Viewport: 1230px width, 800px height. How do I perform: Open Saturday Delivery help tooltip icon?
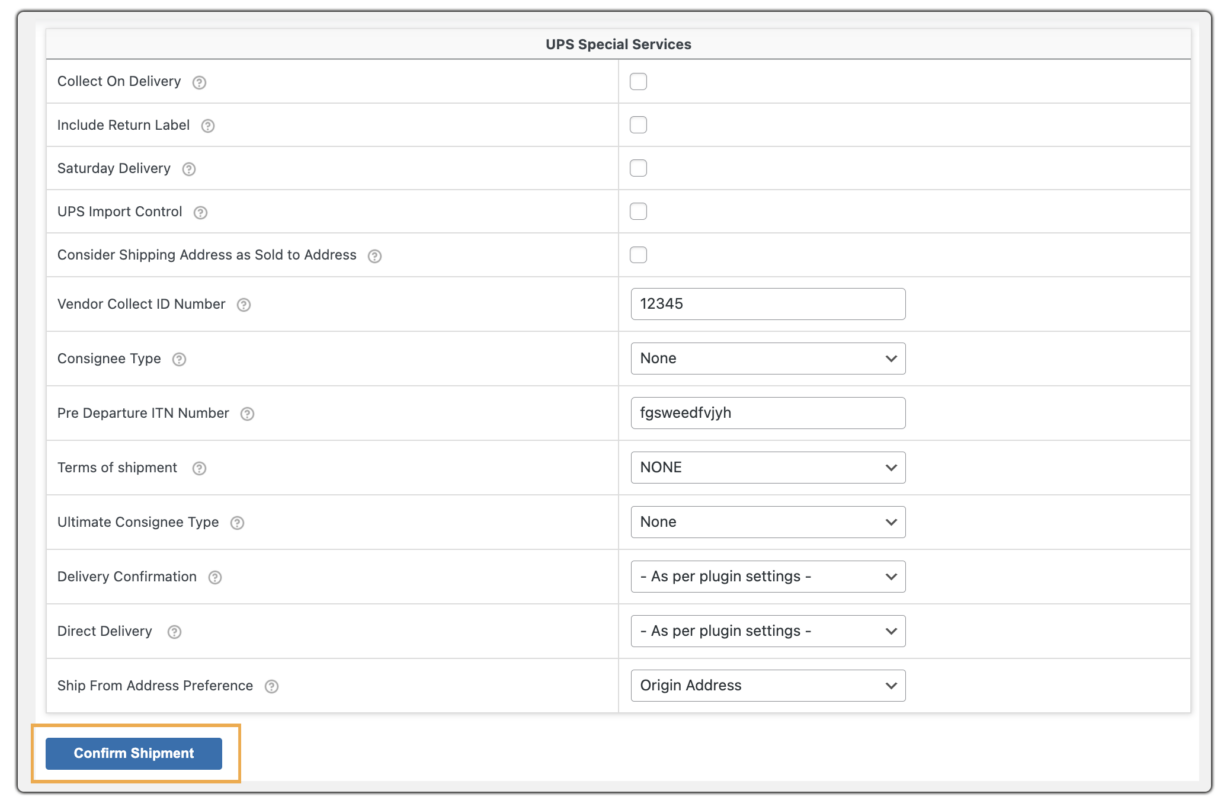(x=189, y=169)
